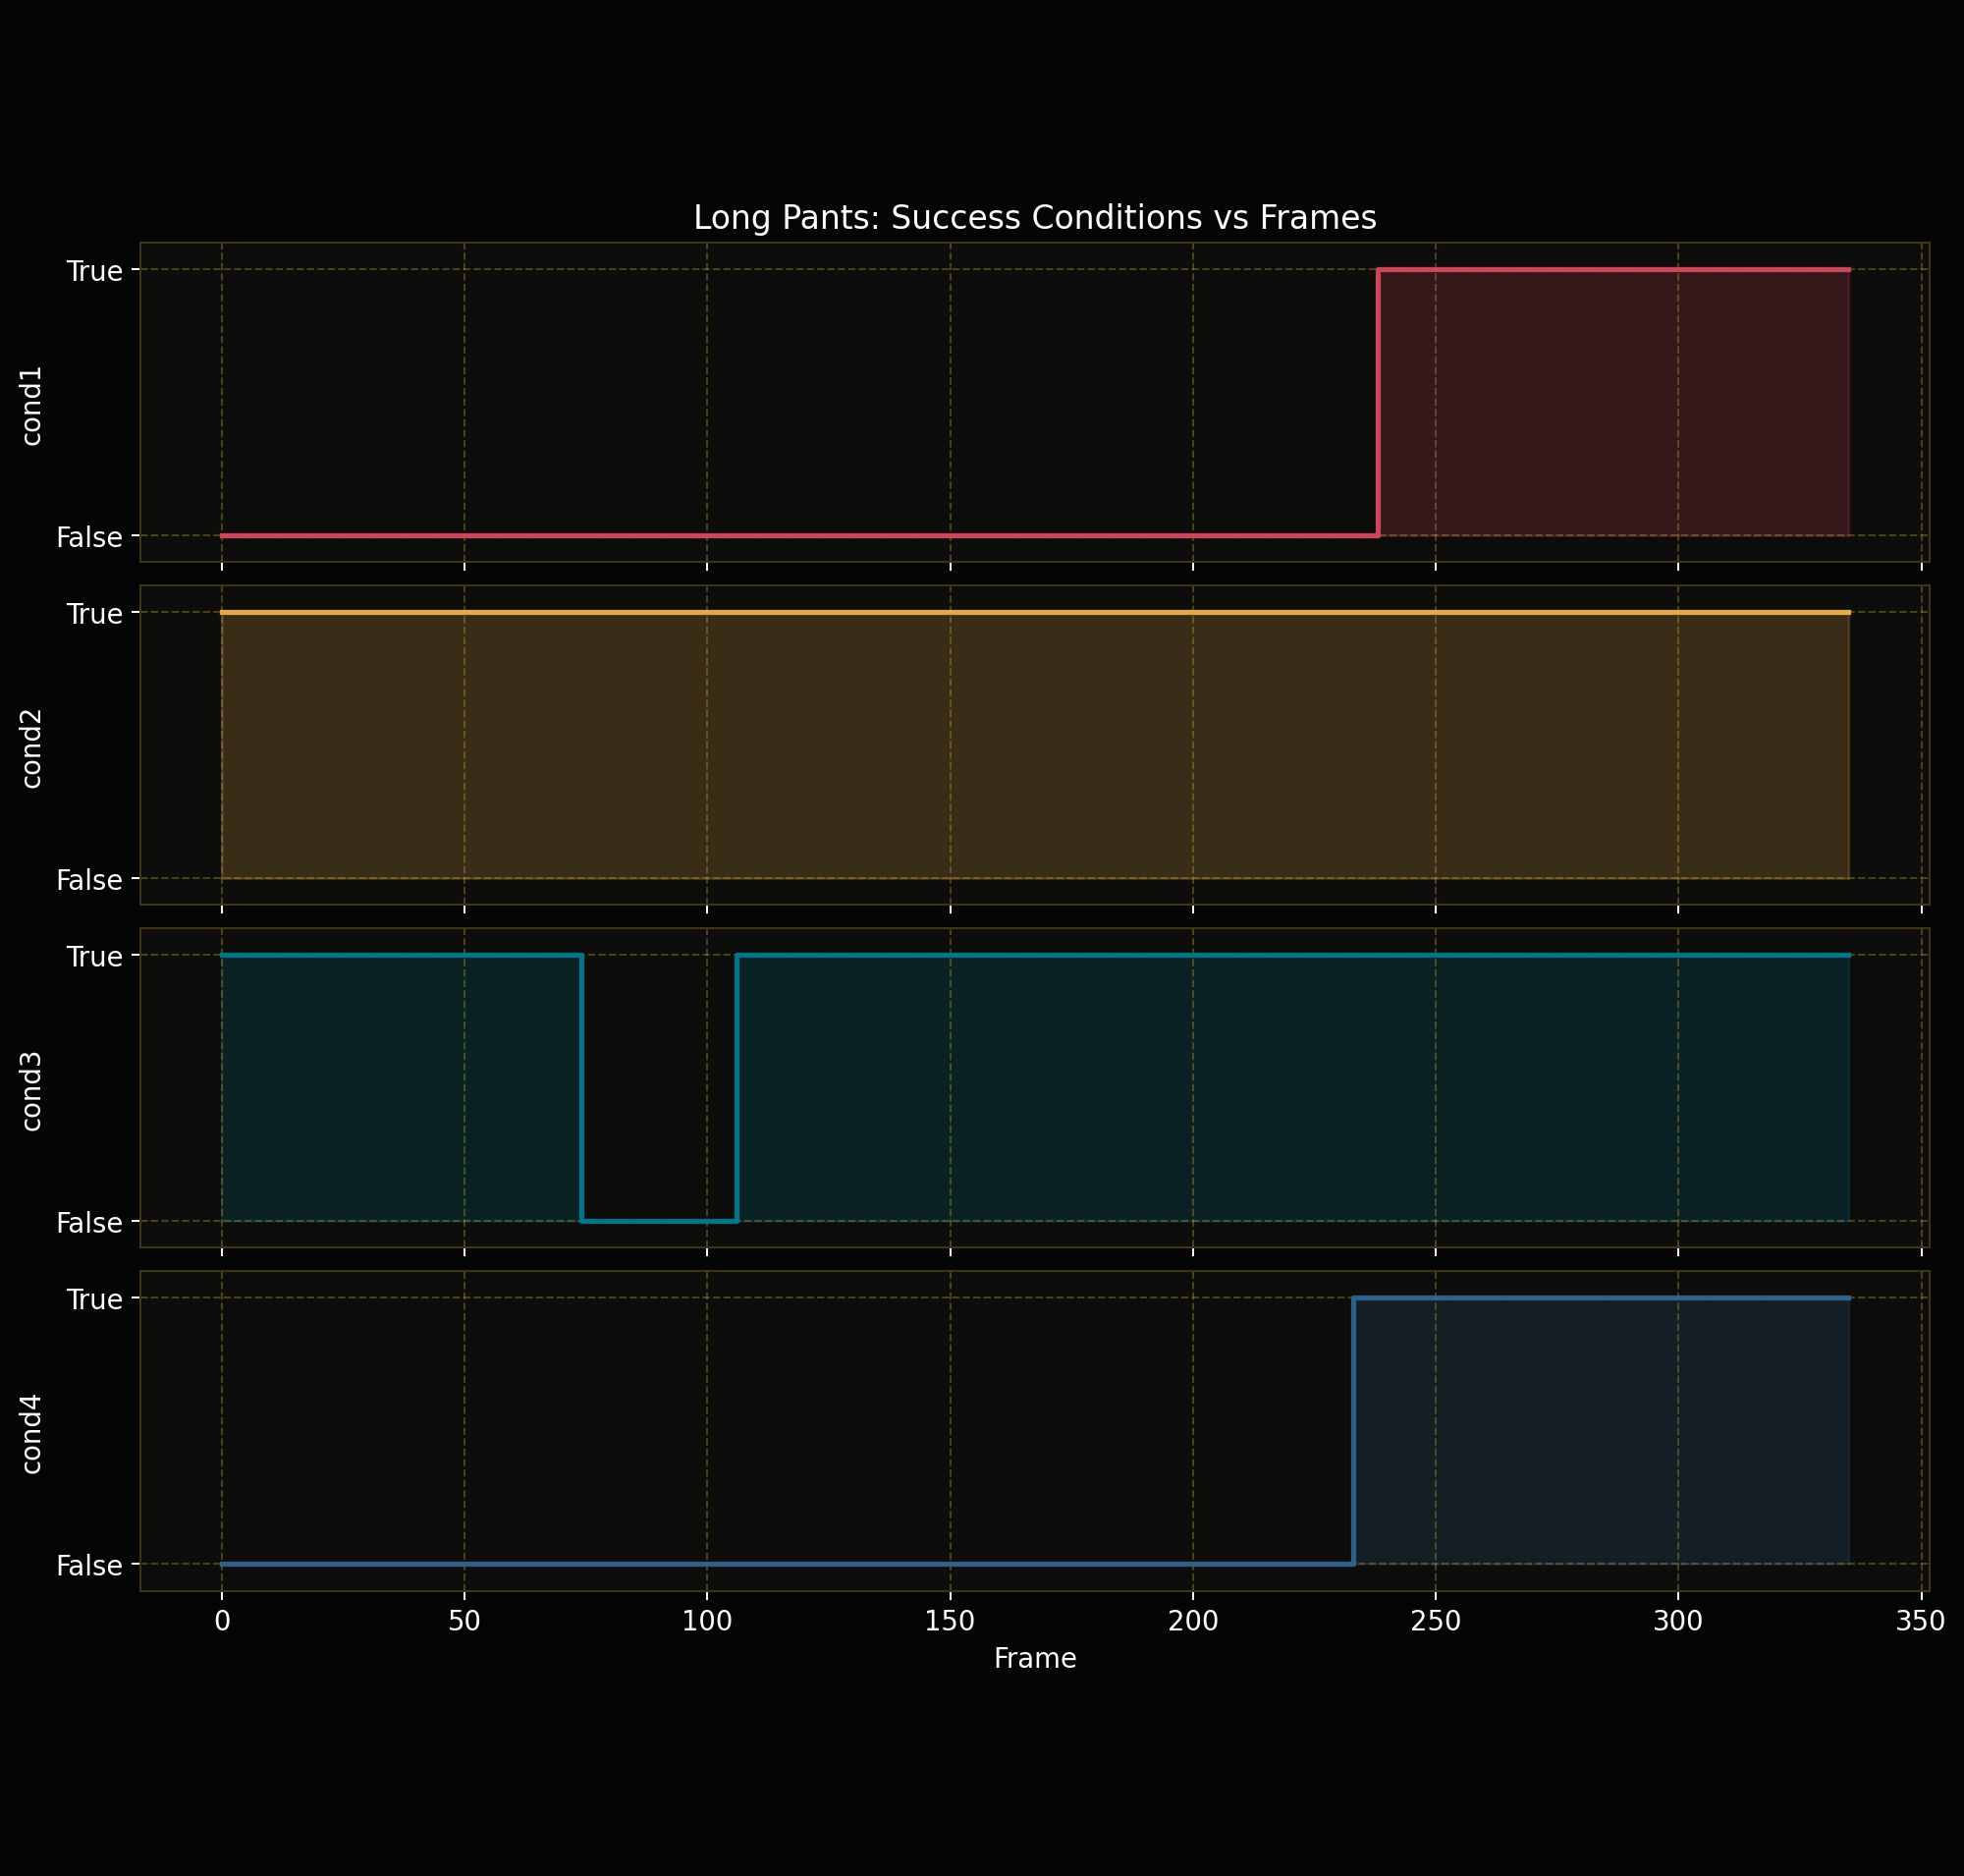Image resolution: width=1964 pixels, height=1876 pixels.
Task: Click the "100" x-axis tick label
Action: (x=707, y=1621)
